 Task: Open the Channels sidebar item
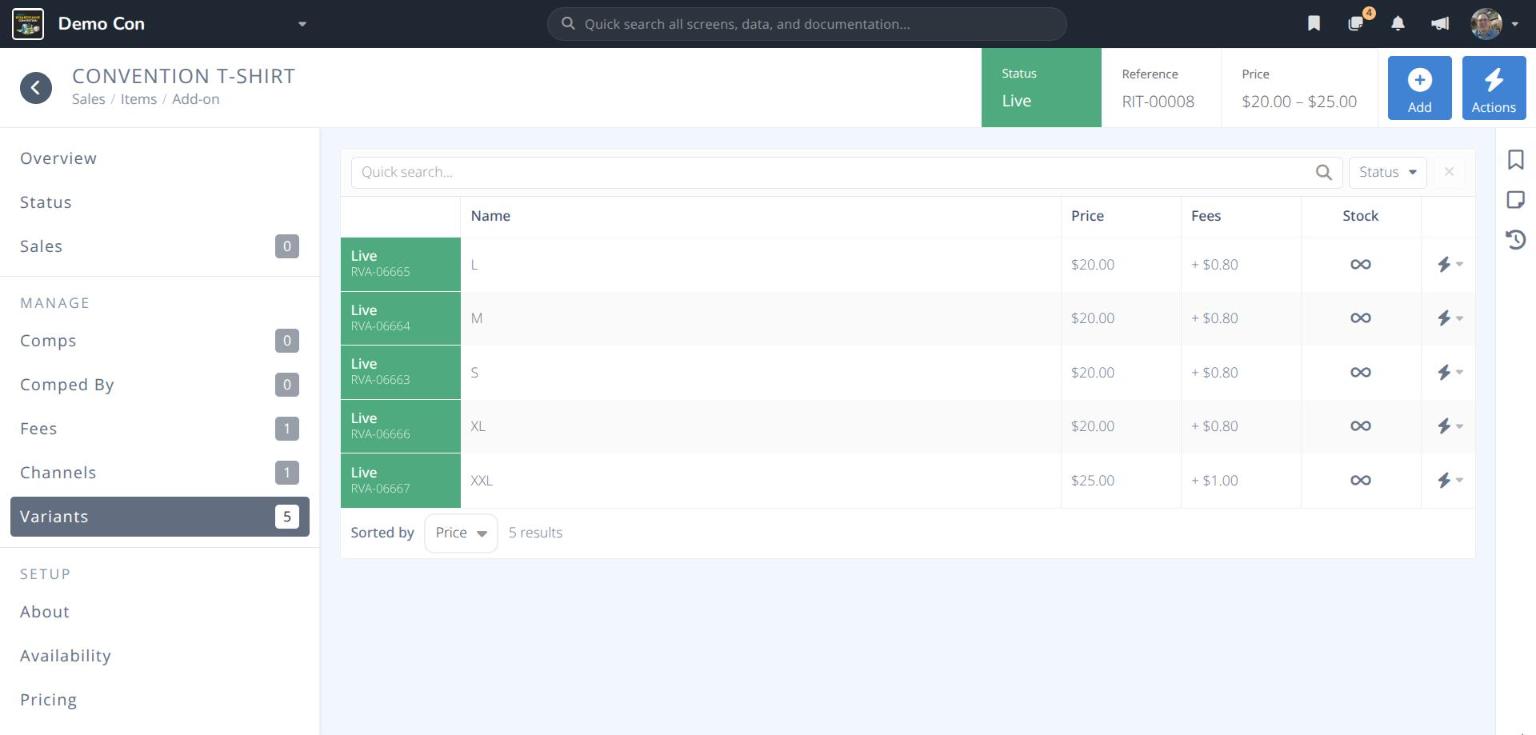(160, 473)
